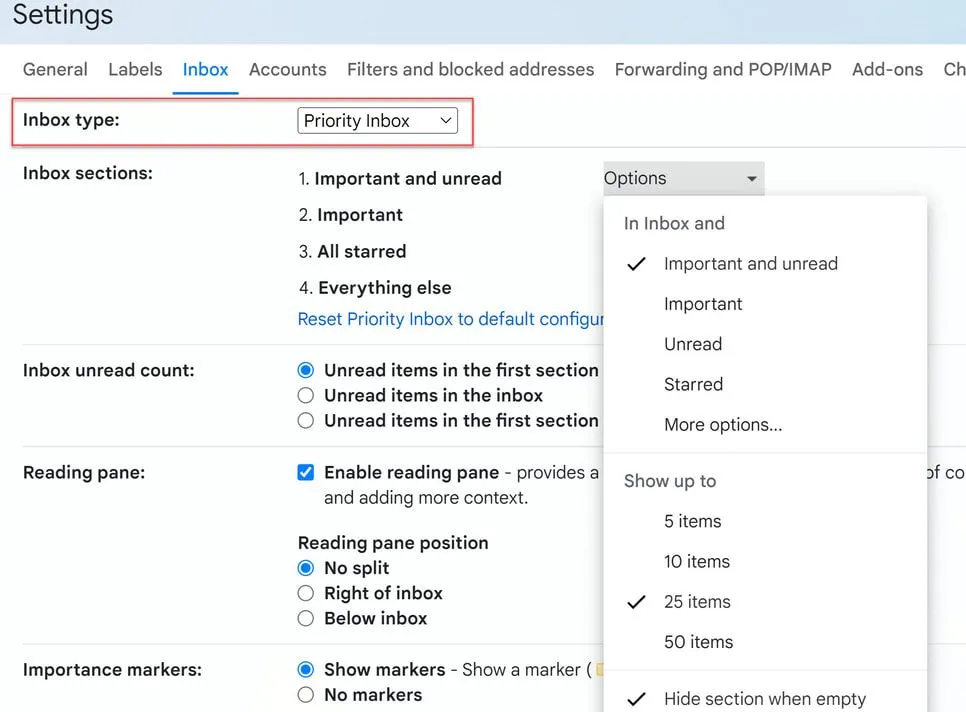Click inbox section '3. All starred'
The image size is (966, 712).
[352, 251]
